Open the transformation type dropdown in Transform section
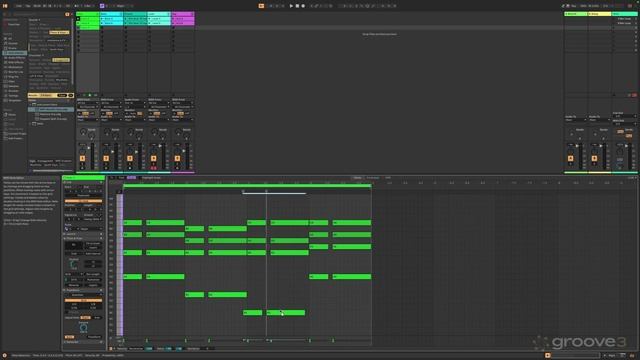This screenshot has height=360, width=640. (83, 295)
